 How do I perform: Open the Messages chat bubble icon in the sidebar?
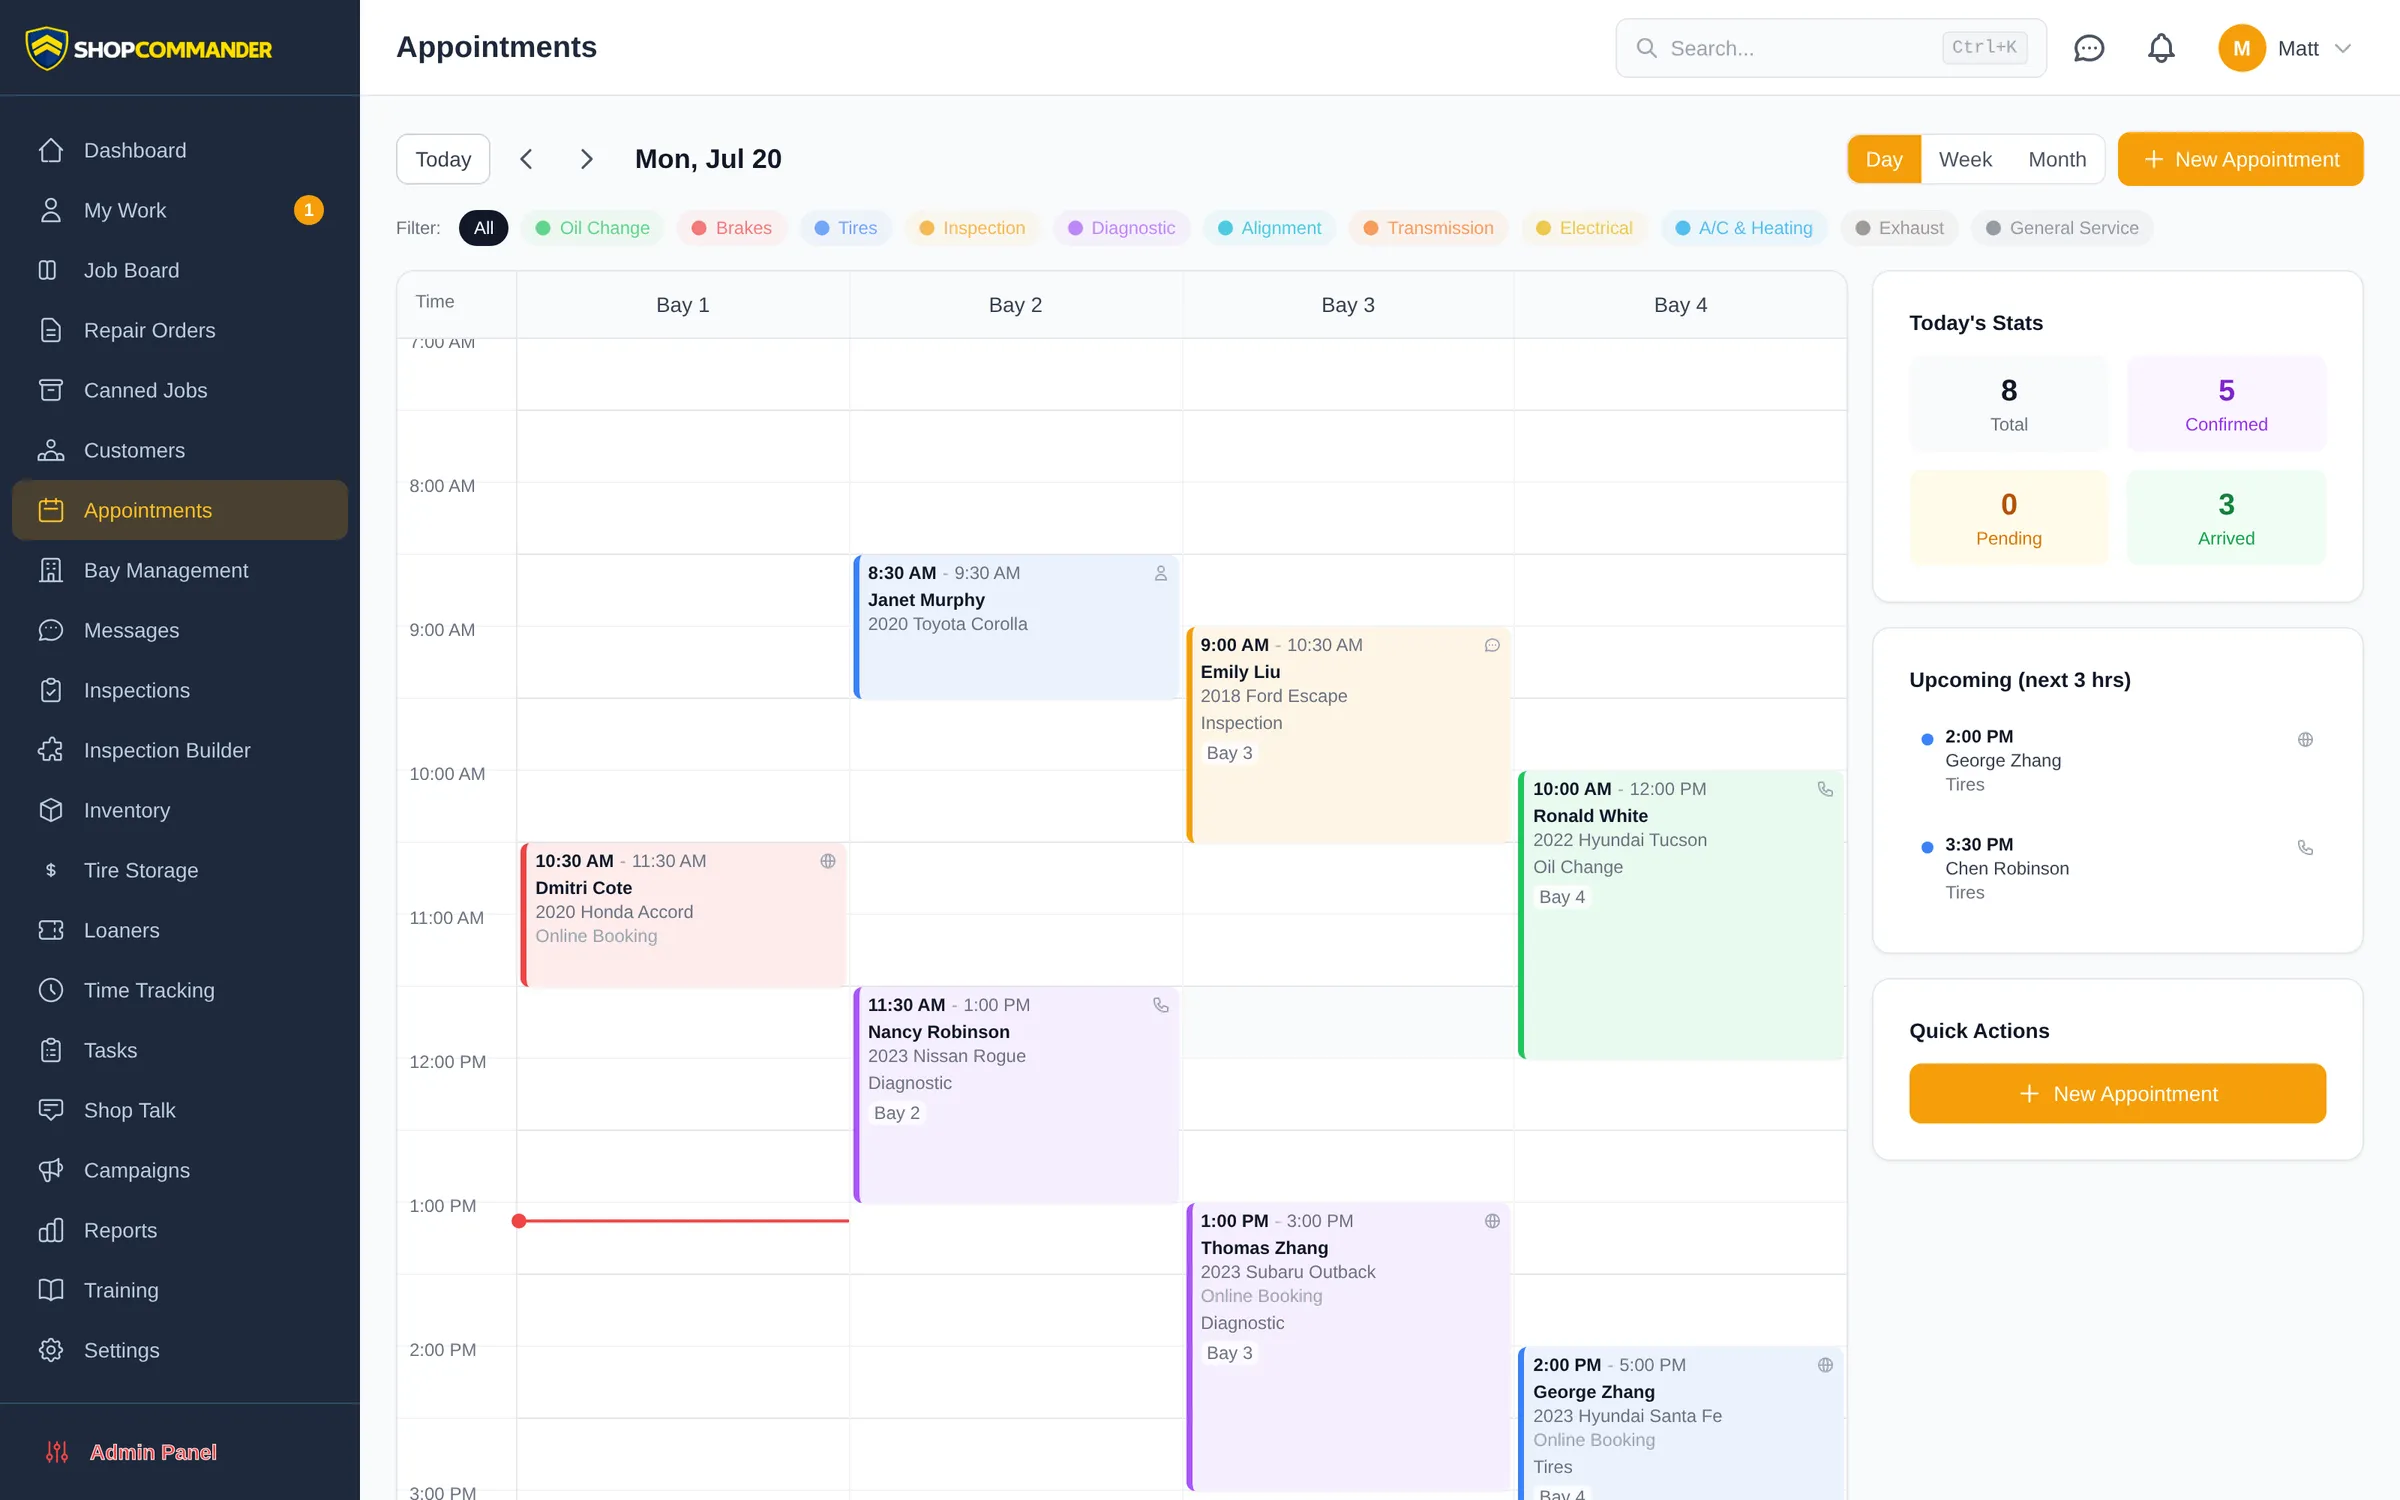coord(50,630)
